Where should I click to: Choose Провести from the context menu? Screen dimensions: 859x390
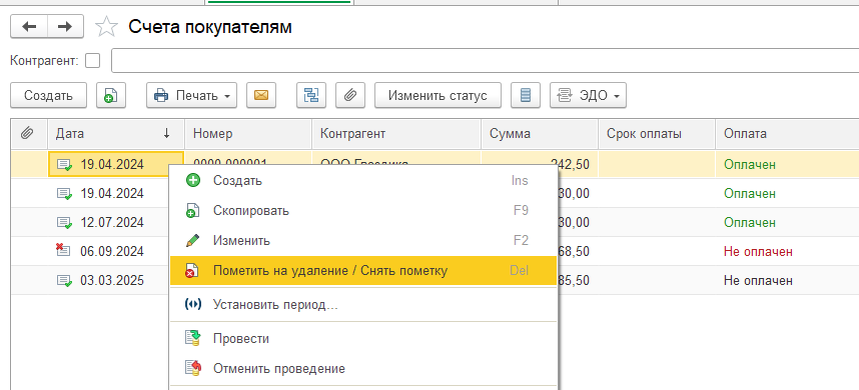click(363, 339)
